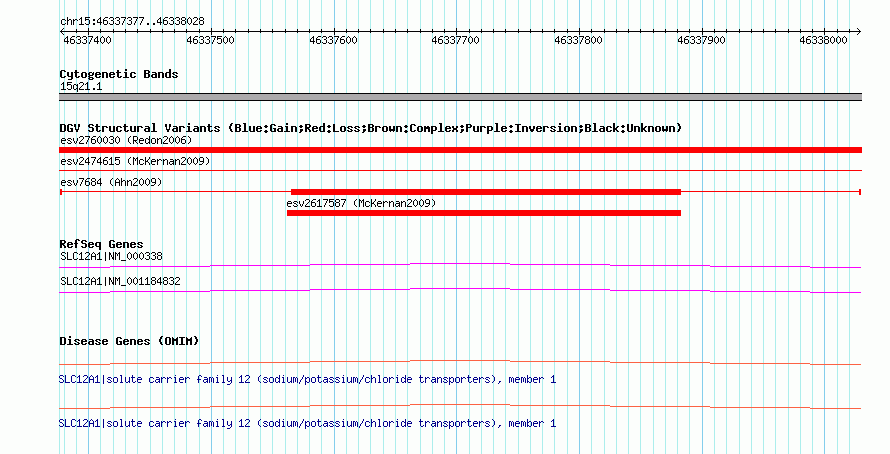Select the gray 15q21.1 cytogenetic band bar
Viewport: 890px width, 454px height.
(460, 97)
